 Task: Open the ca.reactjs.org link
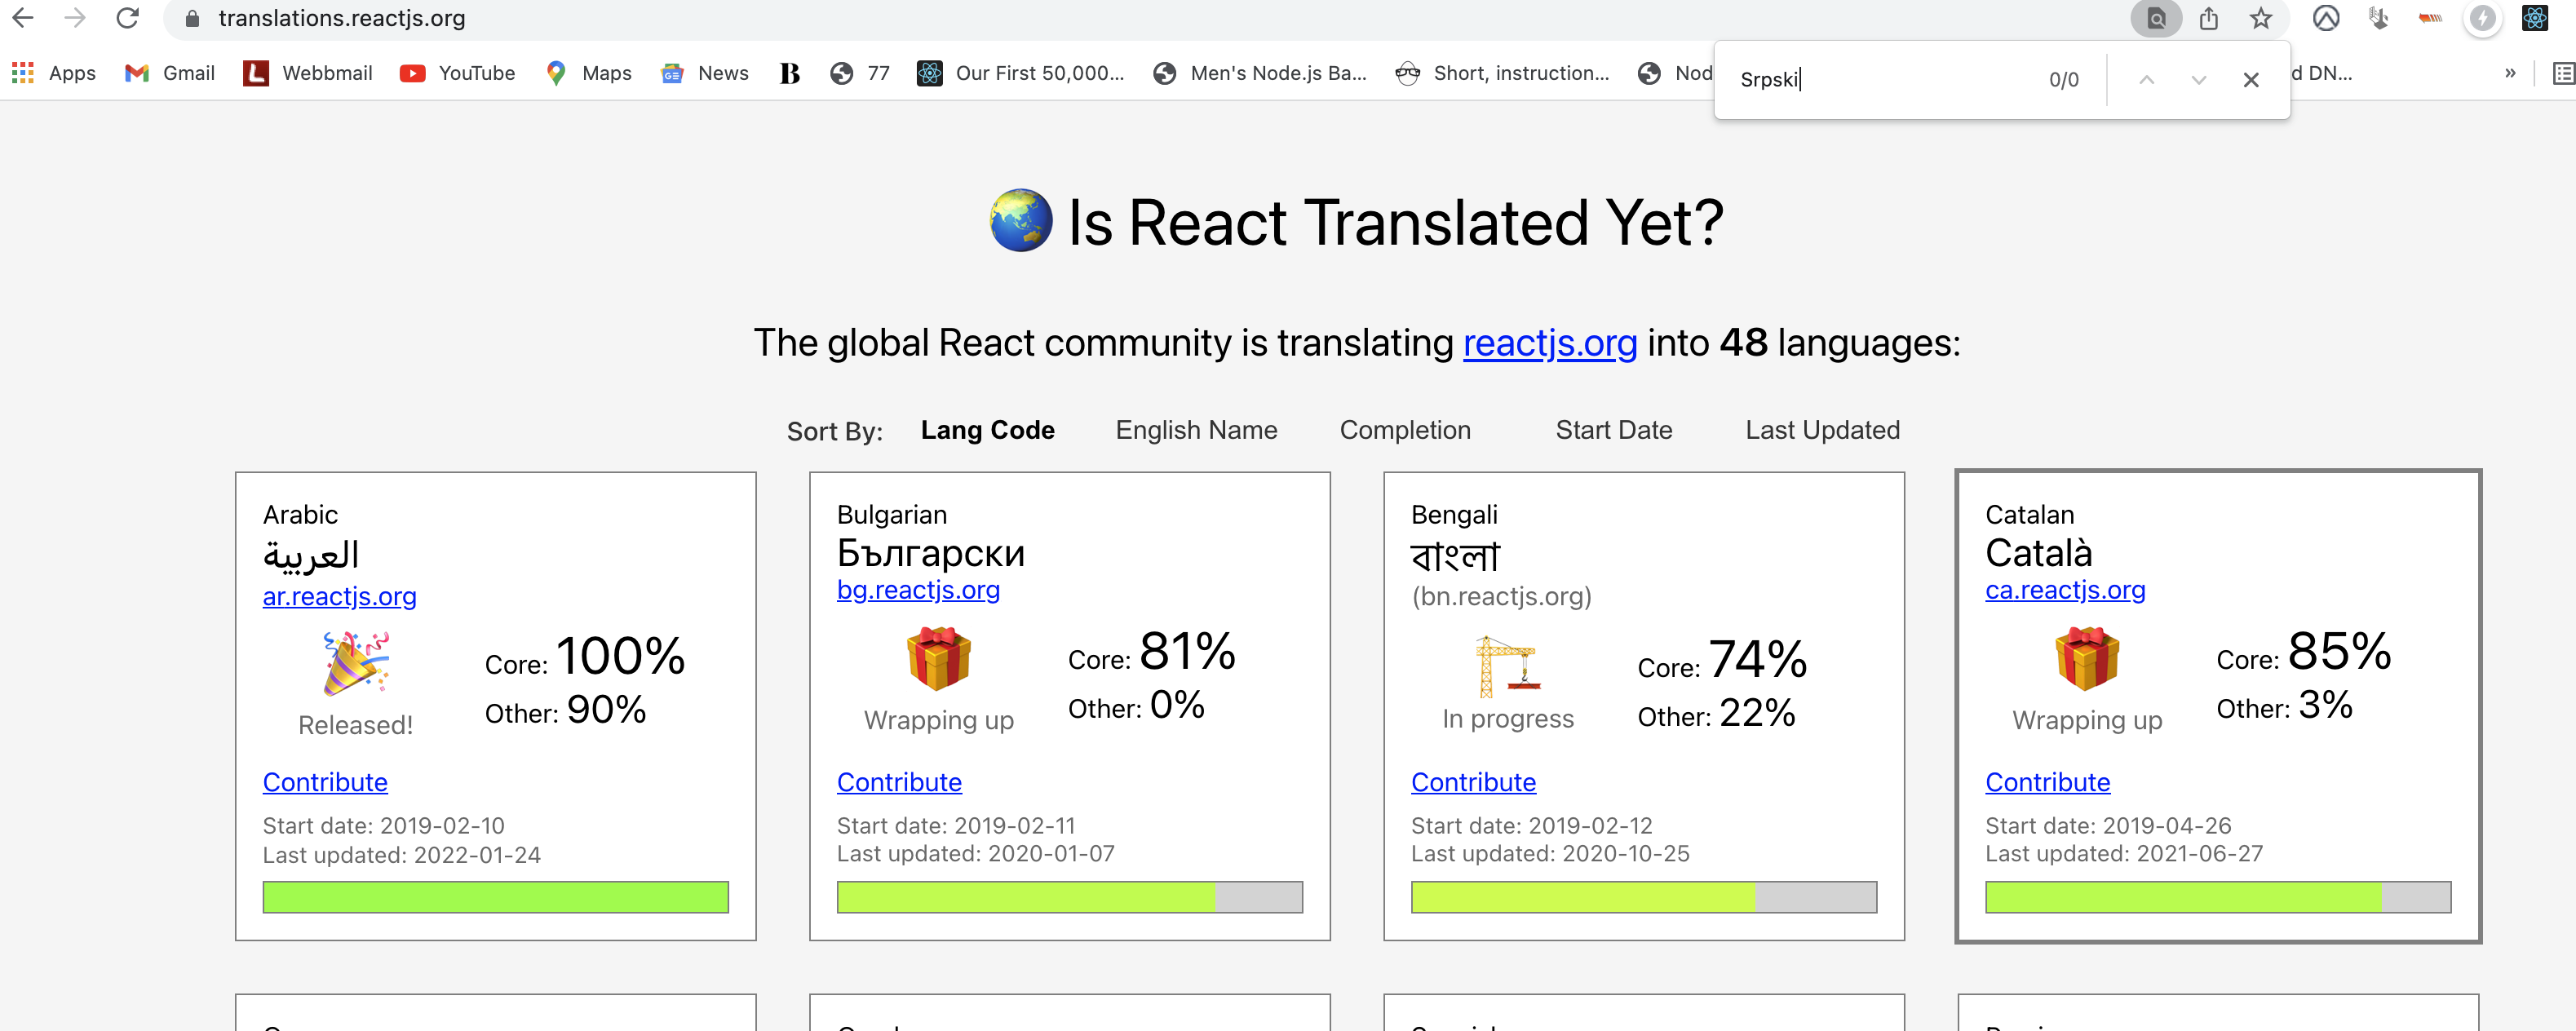point(2065,590)
